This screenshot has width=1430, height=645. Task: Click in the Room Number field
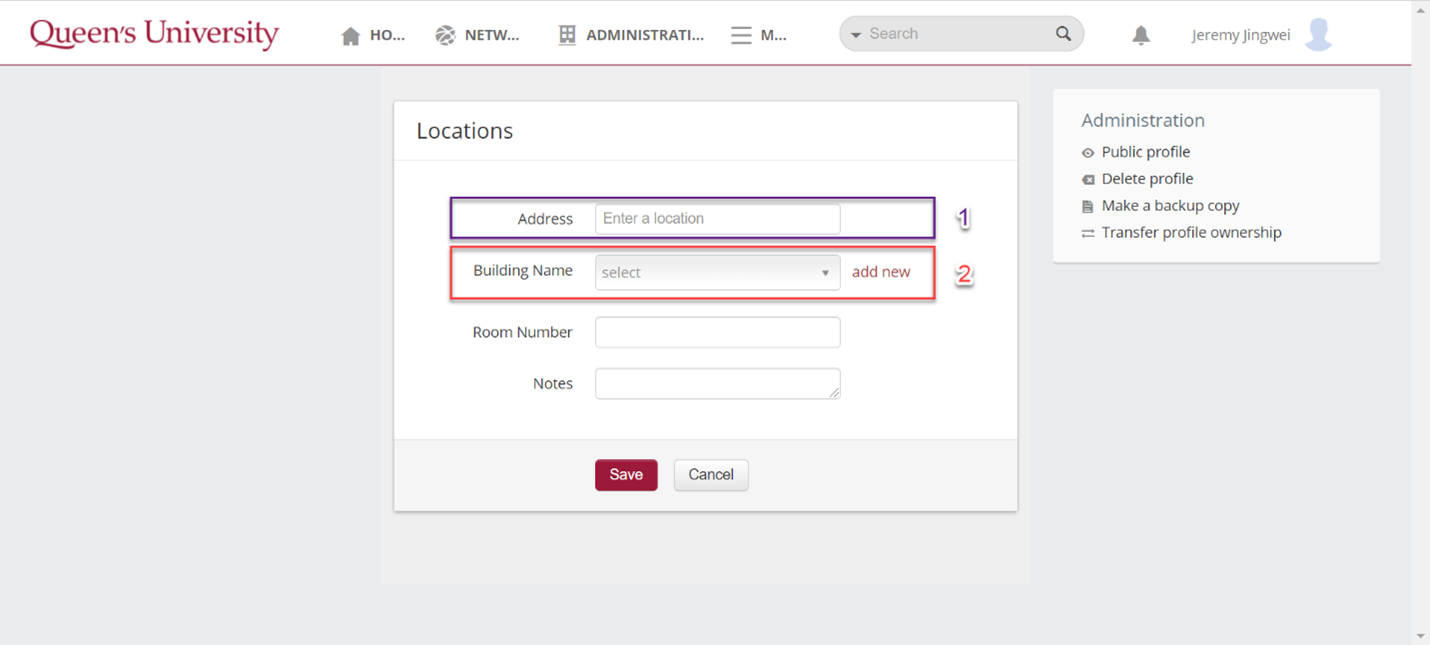pos(717,332)
